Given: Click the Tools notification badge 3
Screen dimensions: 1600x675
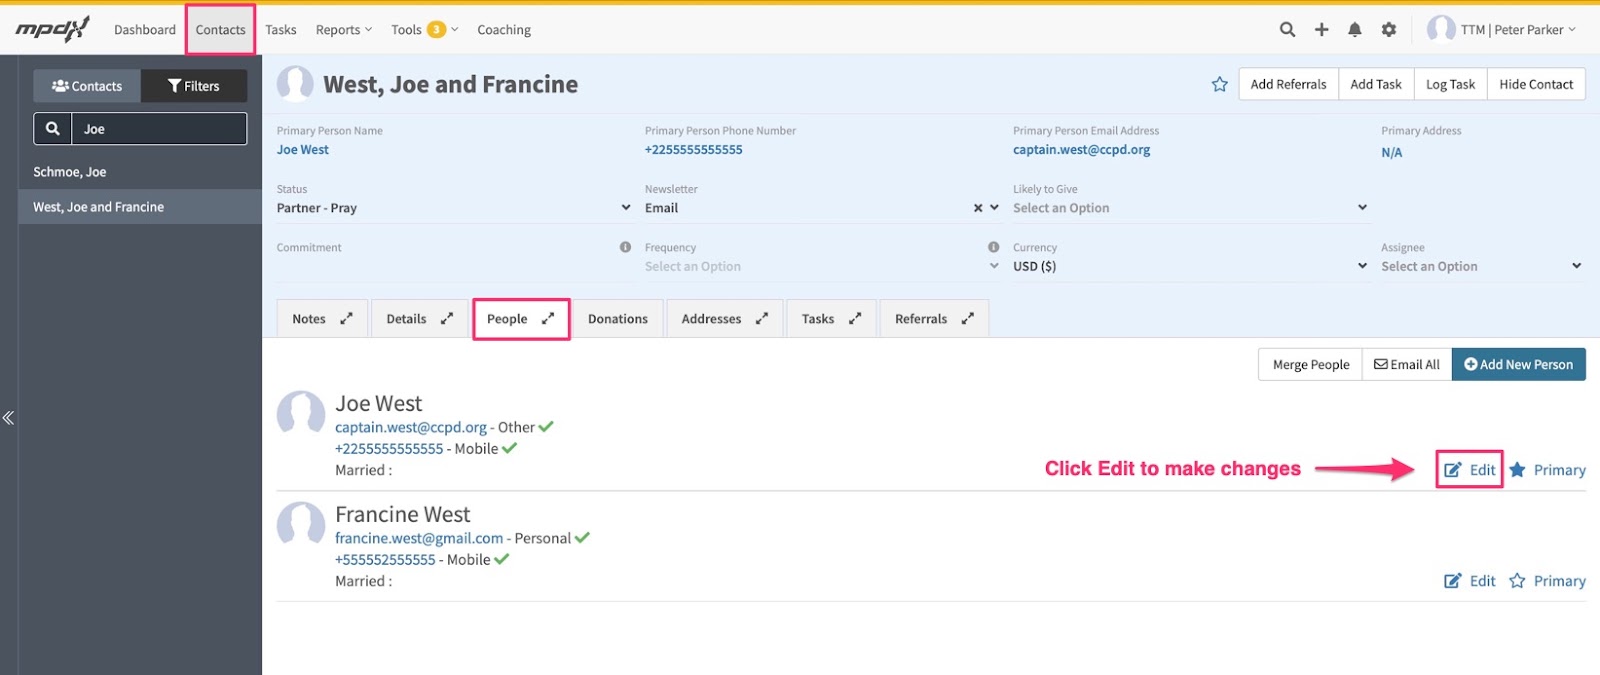Looking at the screenshot, I should coord(436,29).
